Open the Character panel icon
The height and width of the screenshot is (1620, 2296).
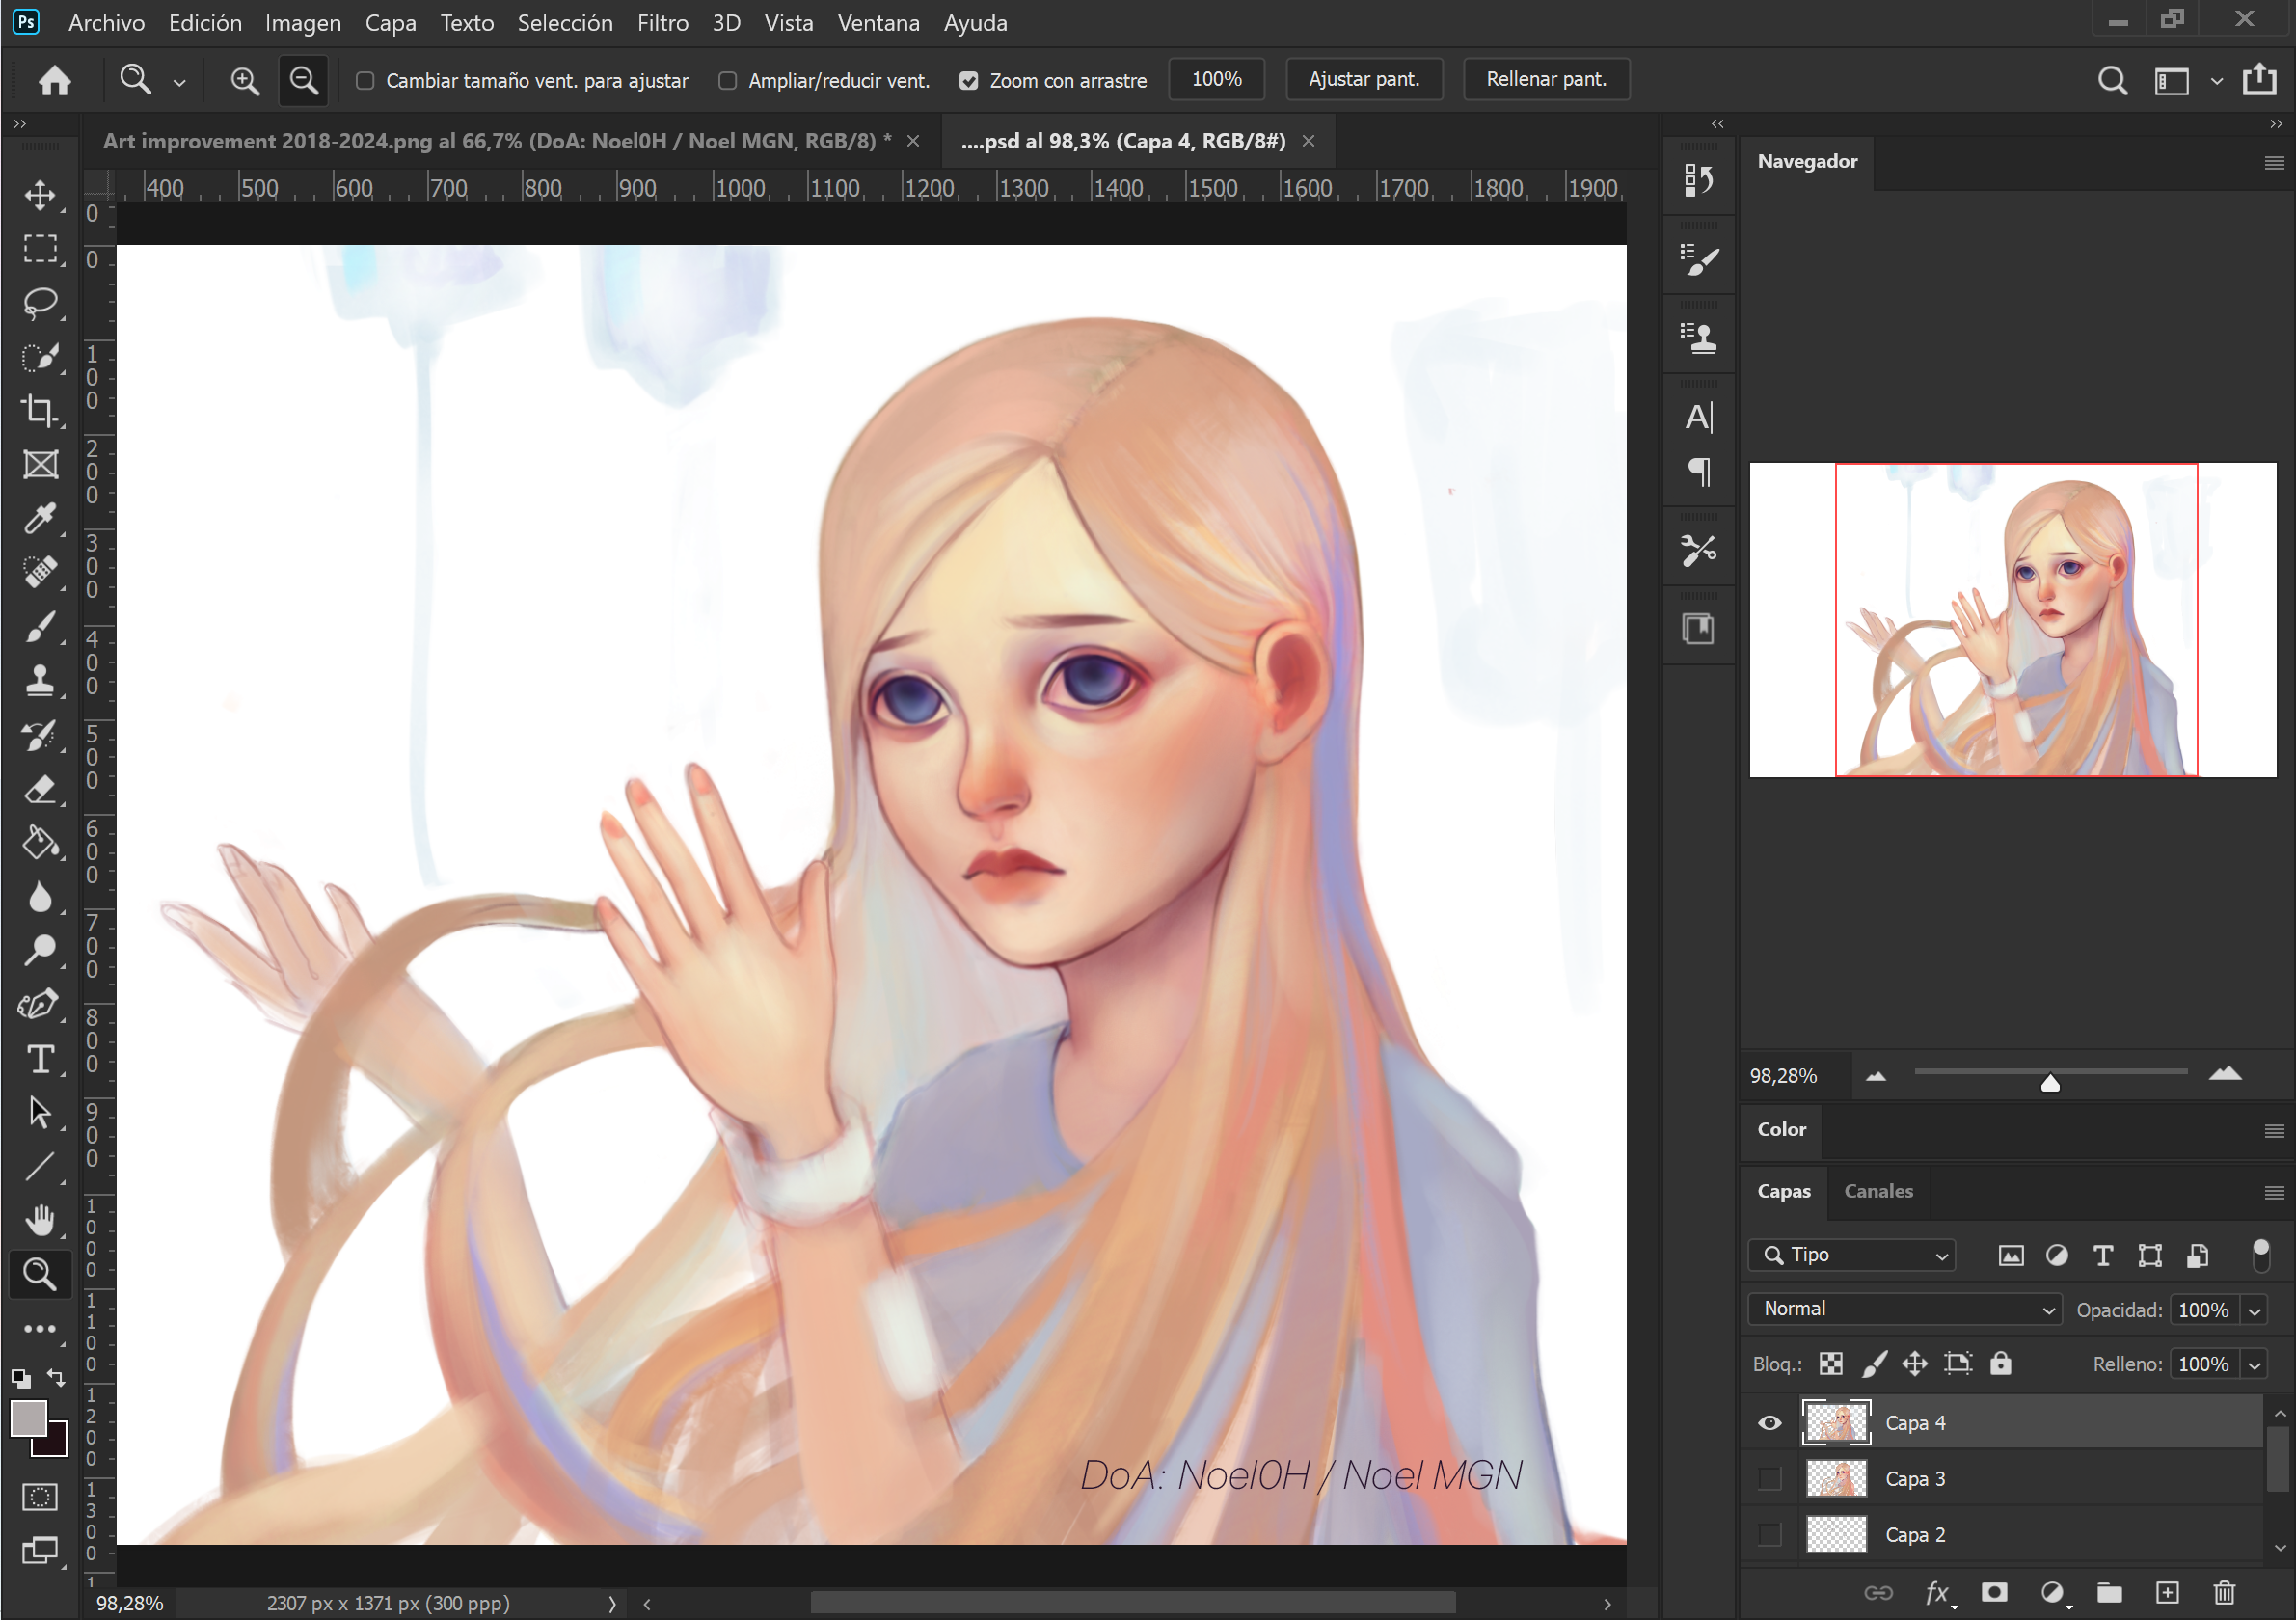point(1698,417)
